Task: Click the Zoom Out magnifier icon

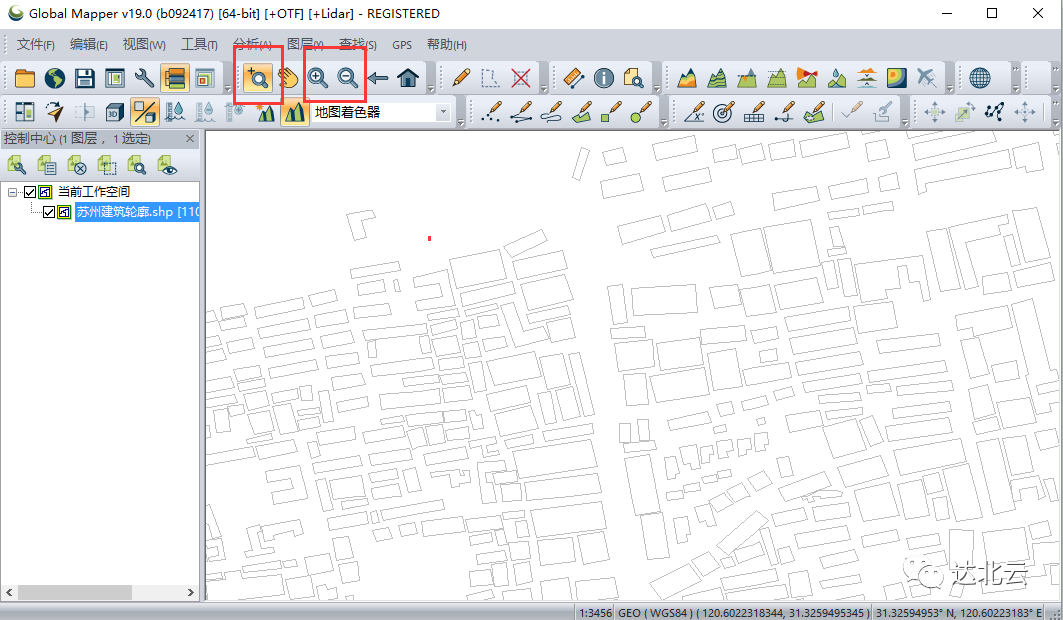Action: click(348, 78)
